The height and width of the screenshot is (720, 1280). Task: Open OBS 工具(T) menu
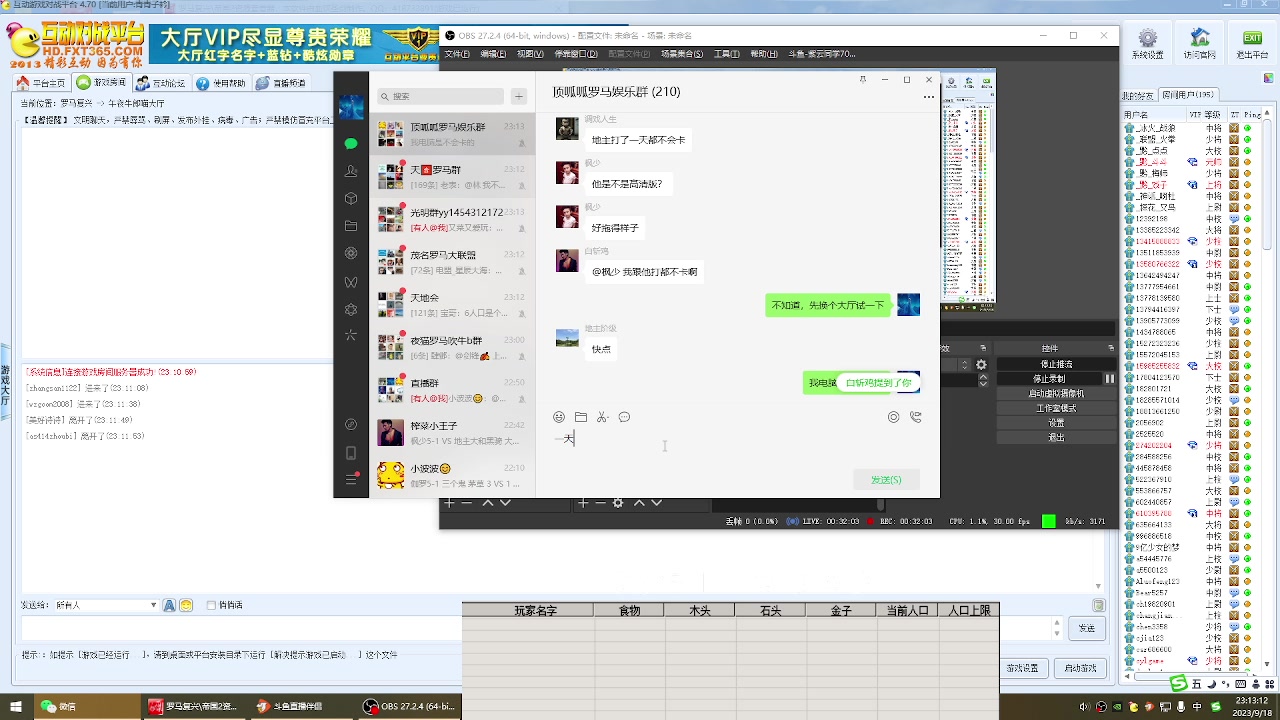click(726, 54)
